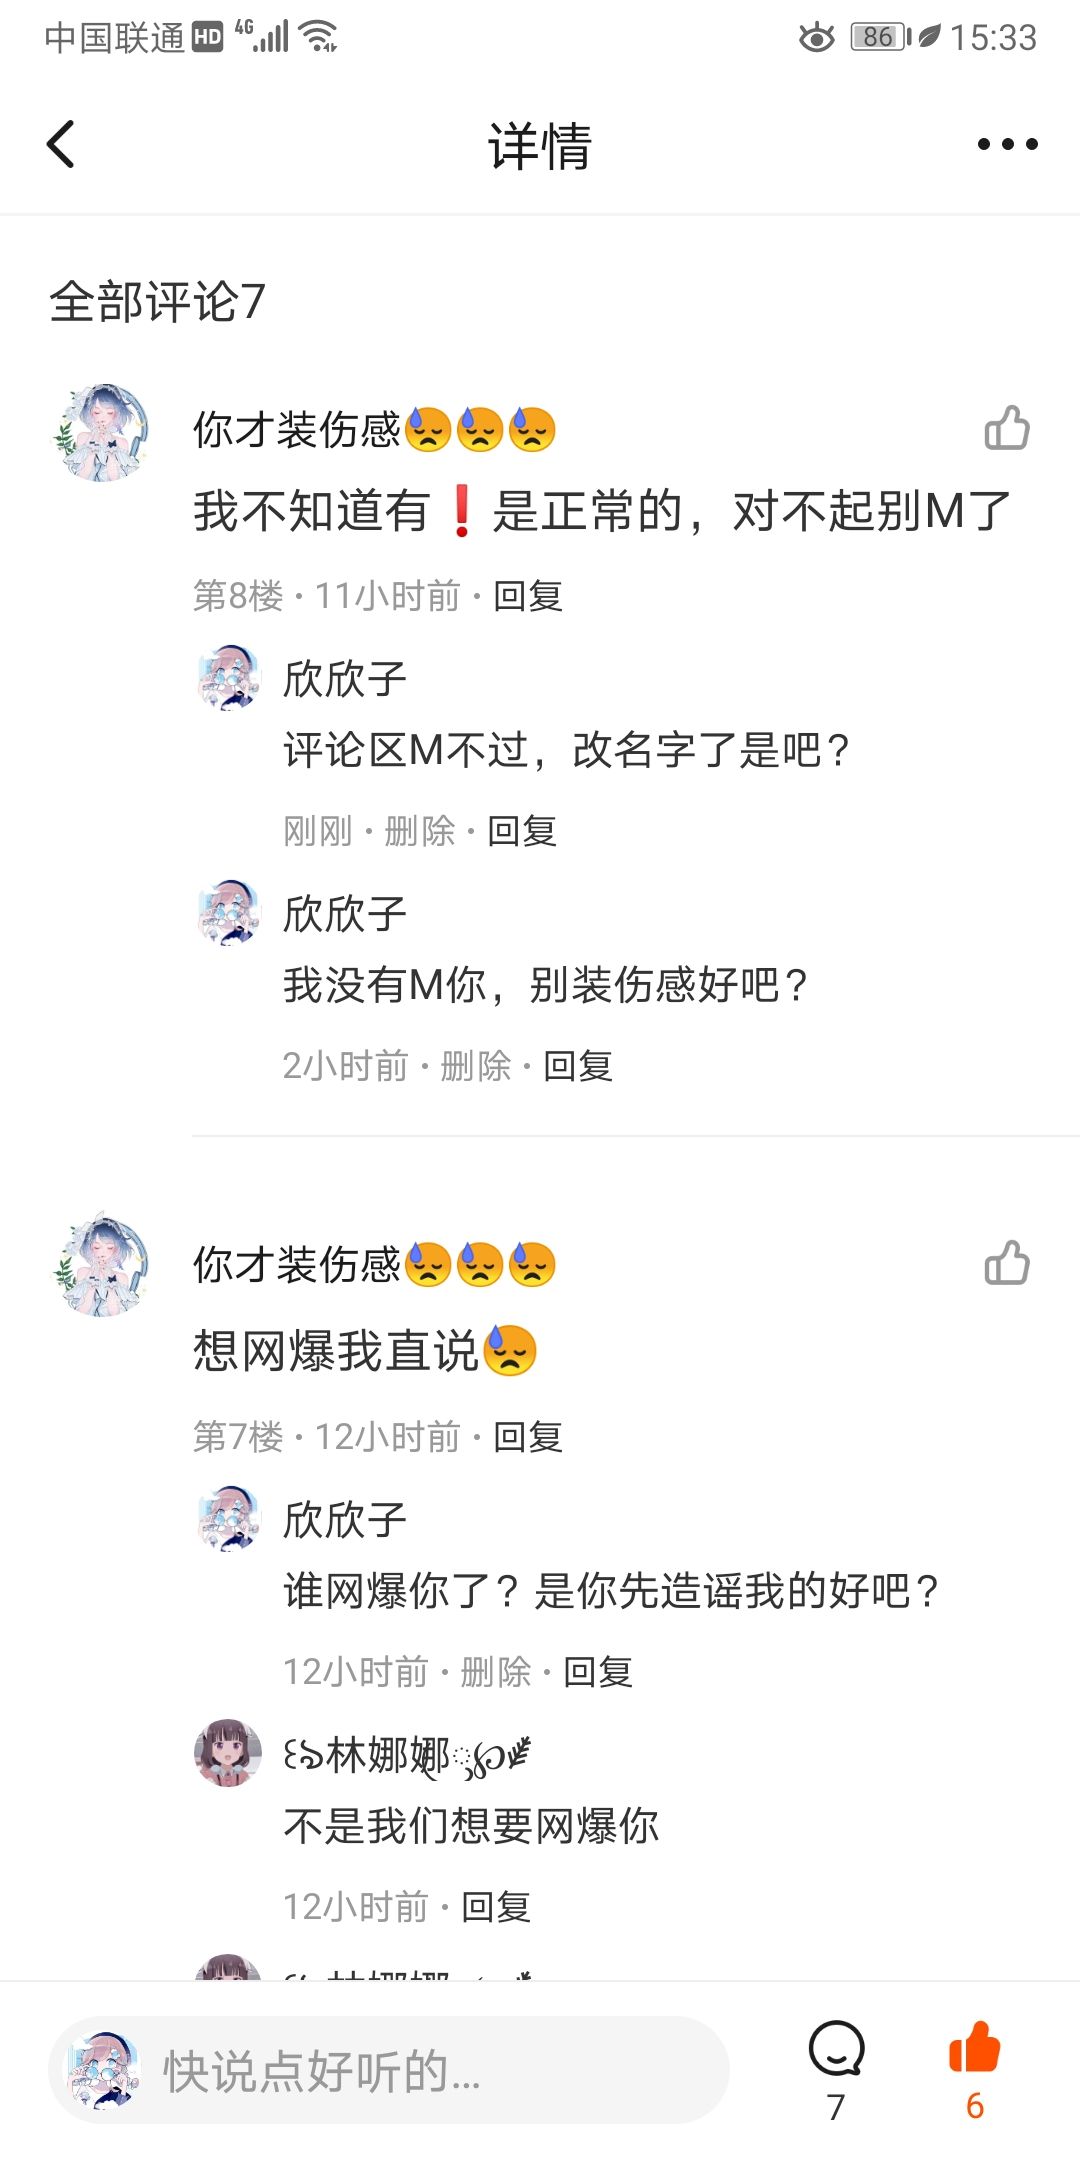The height and width of the screenshot is (2160, 1080).
Task: Tap 欣欣子's avatar on '评论区M不过' reply
Action: [x=228, y=678]
